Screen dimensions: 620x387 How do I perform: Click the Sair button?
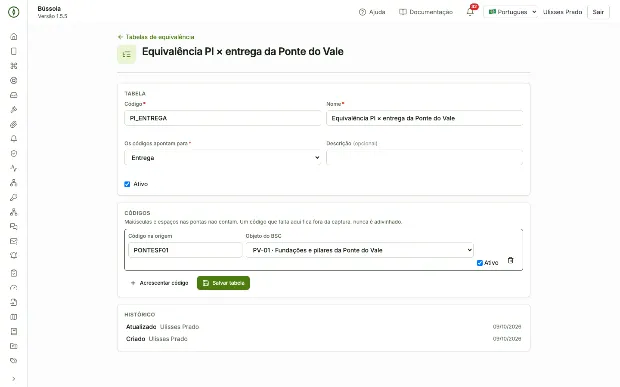pyautogui.click(x=598, y=12)
